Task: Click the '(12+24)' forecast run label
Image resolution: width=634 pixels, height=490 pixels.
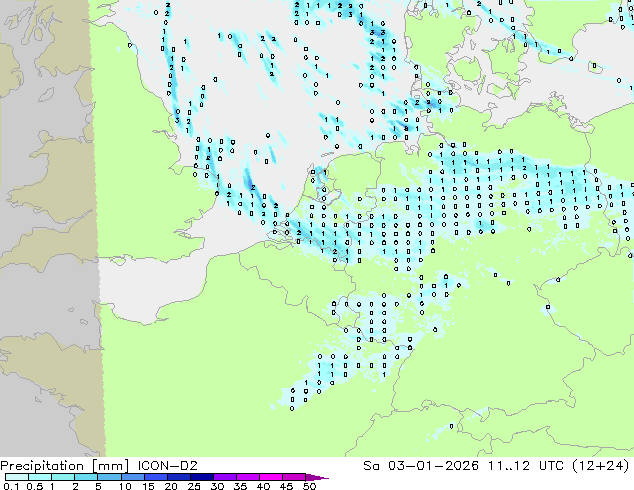Action: tap(601, 466)
